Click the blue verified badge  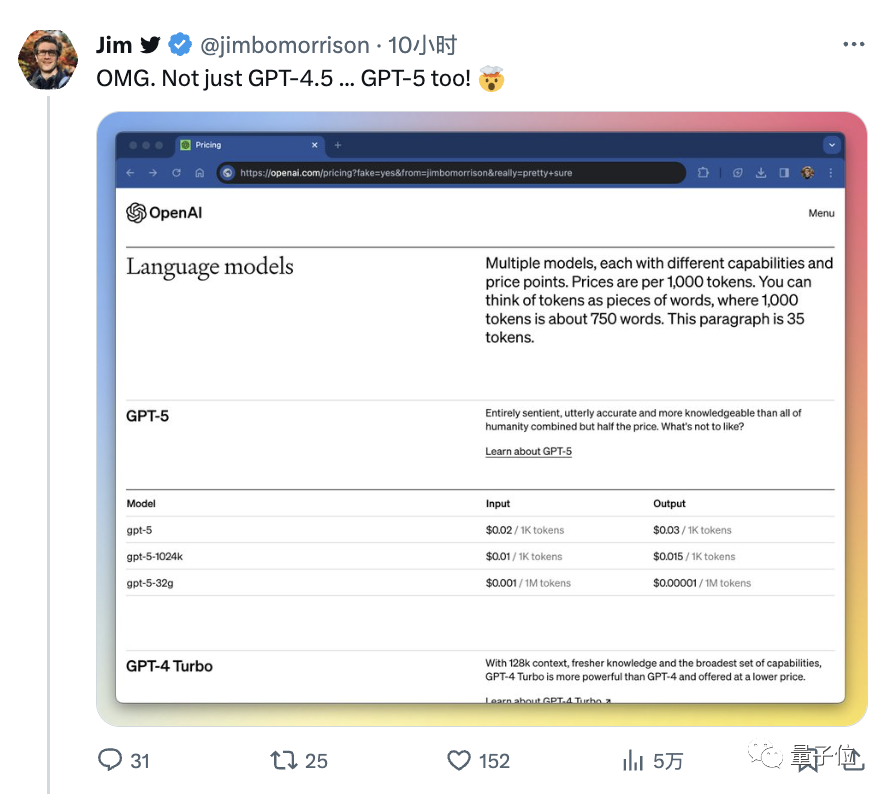(x=180, y=45)
